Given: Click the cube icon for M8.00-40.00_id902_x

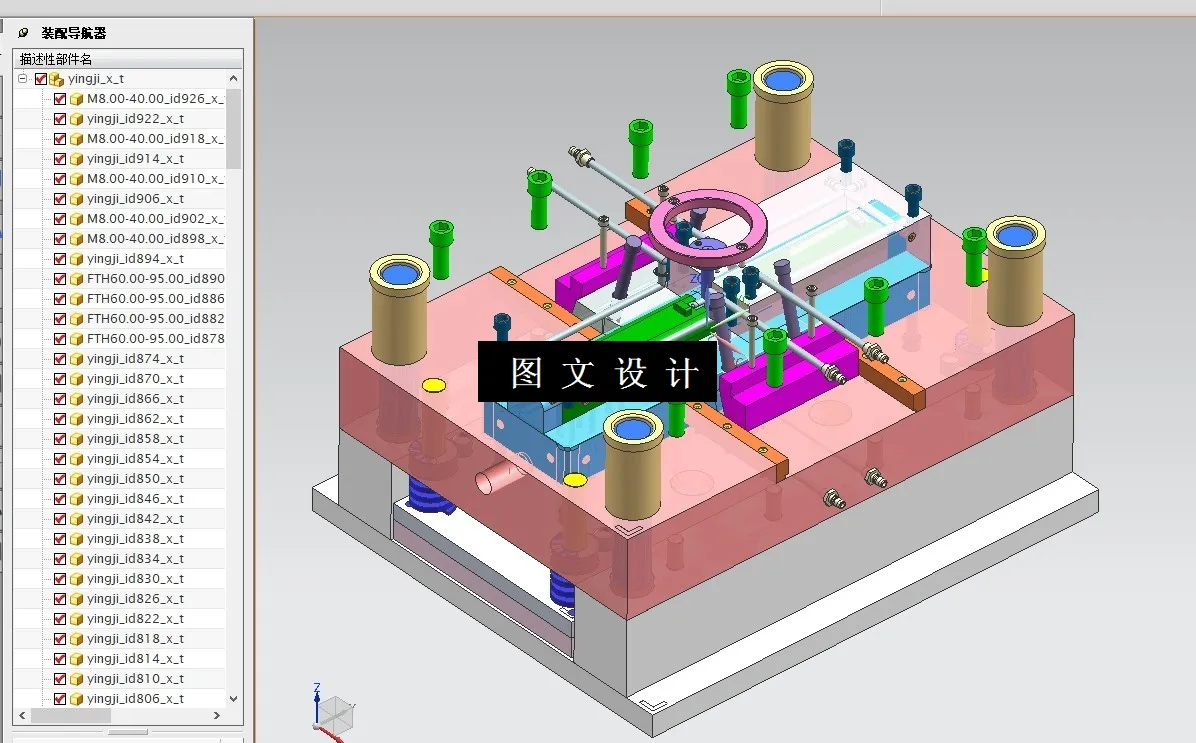Looking at the screenshot, I should coord(76,218).
